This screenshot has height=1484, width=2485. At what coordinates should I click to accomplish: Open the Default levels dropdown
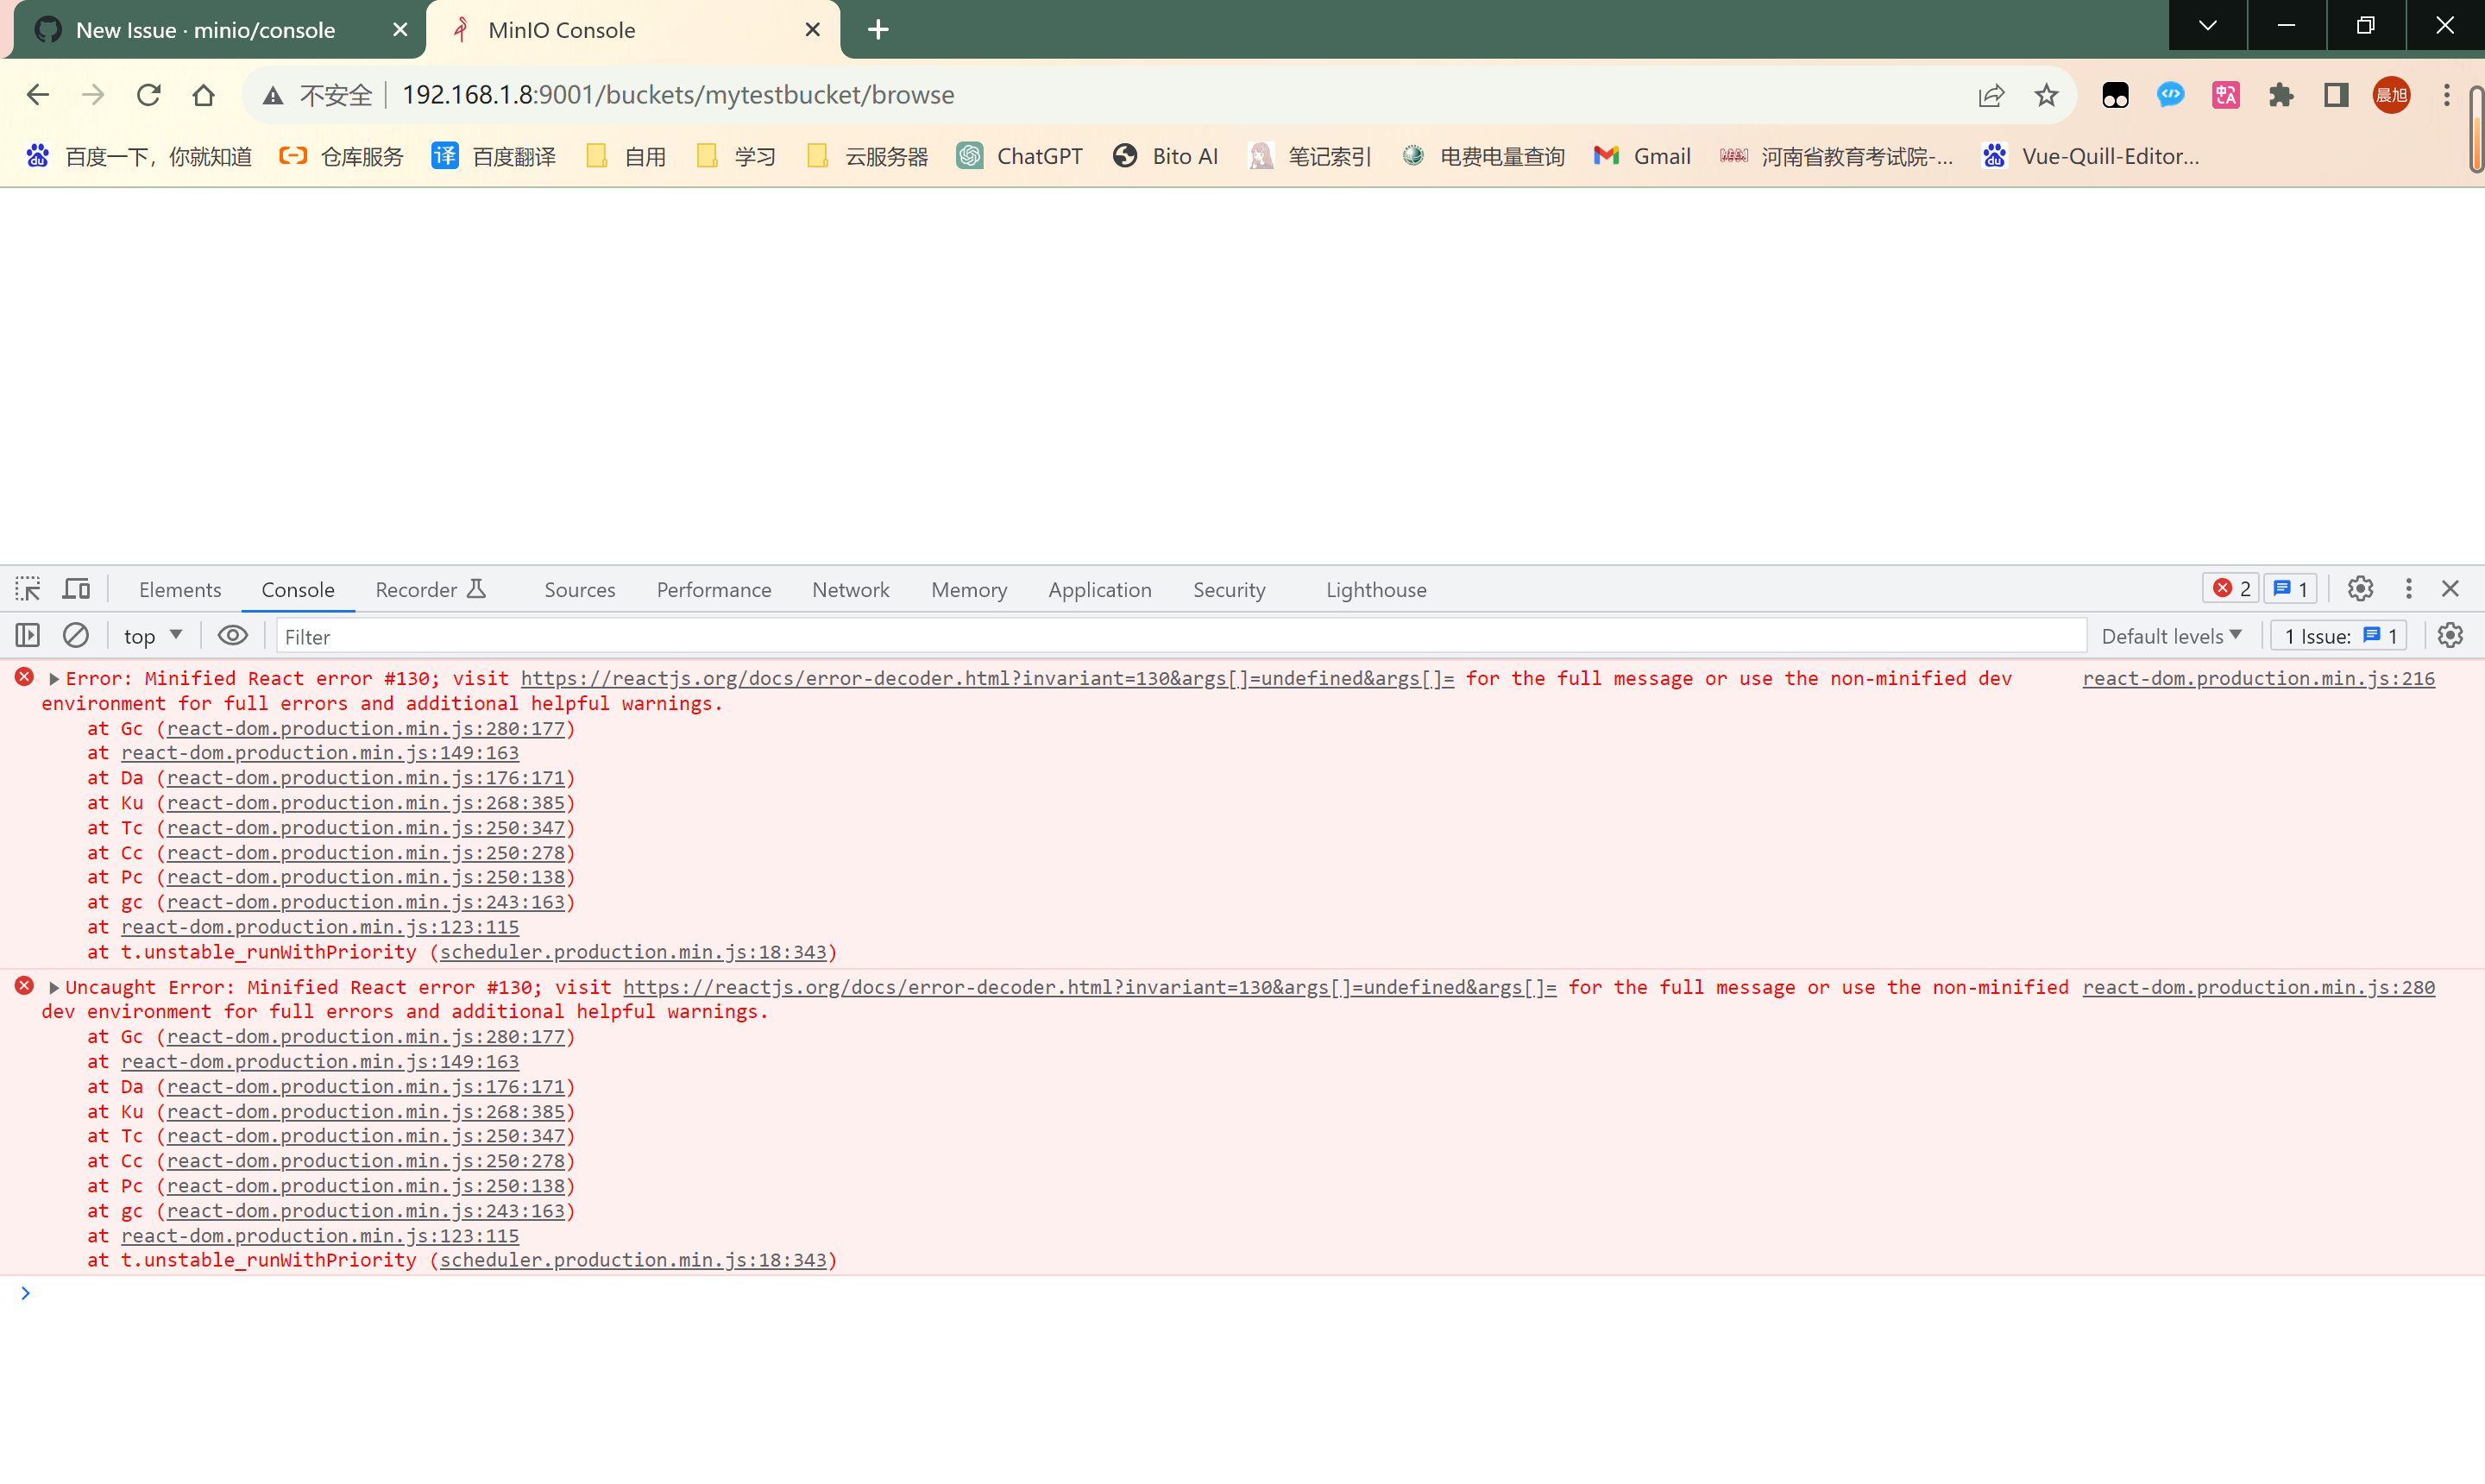tap(2171, 636)
